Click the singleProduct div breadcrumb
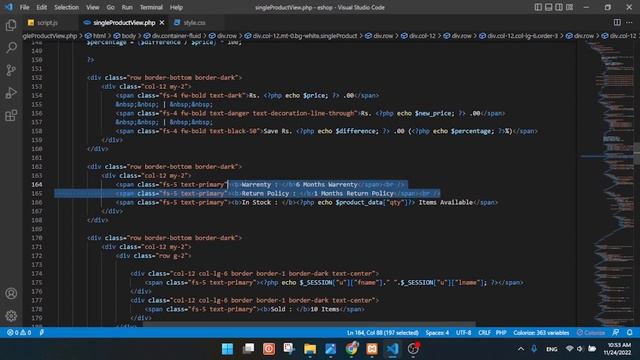The height and width of the screenshot is (360, 640). pyautogui.click(x=301, y=36)
